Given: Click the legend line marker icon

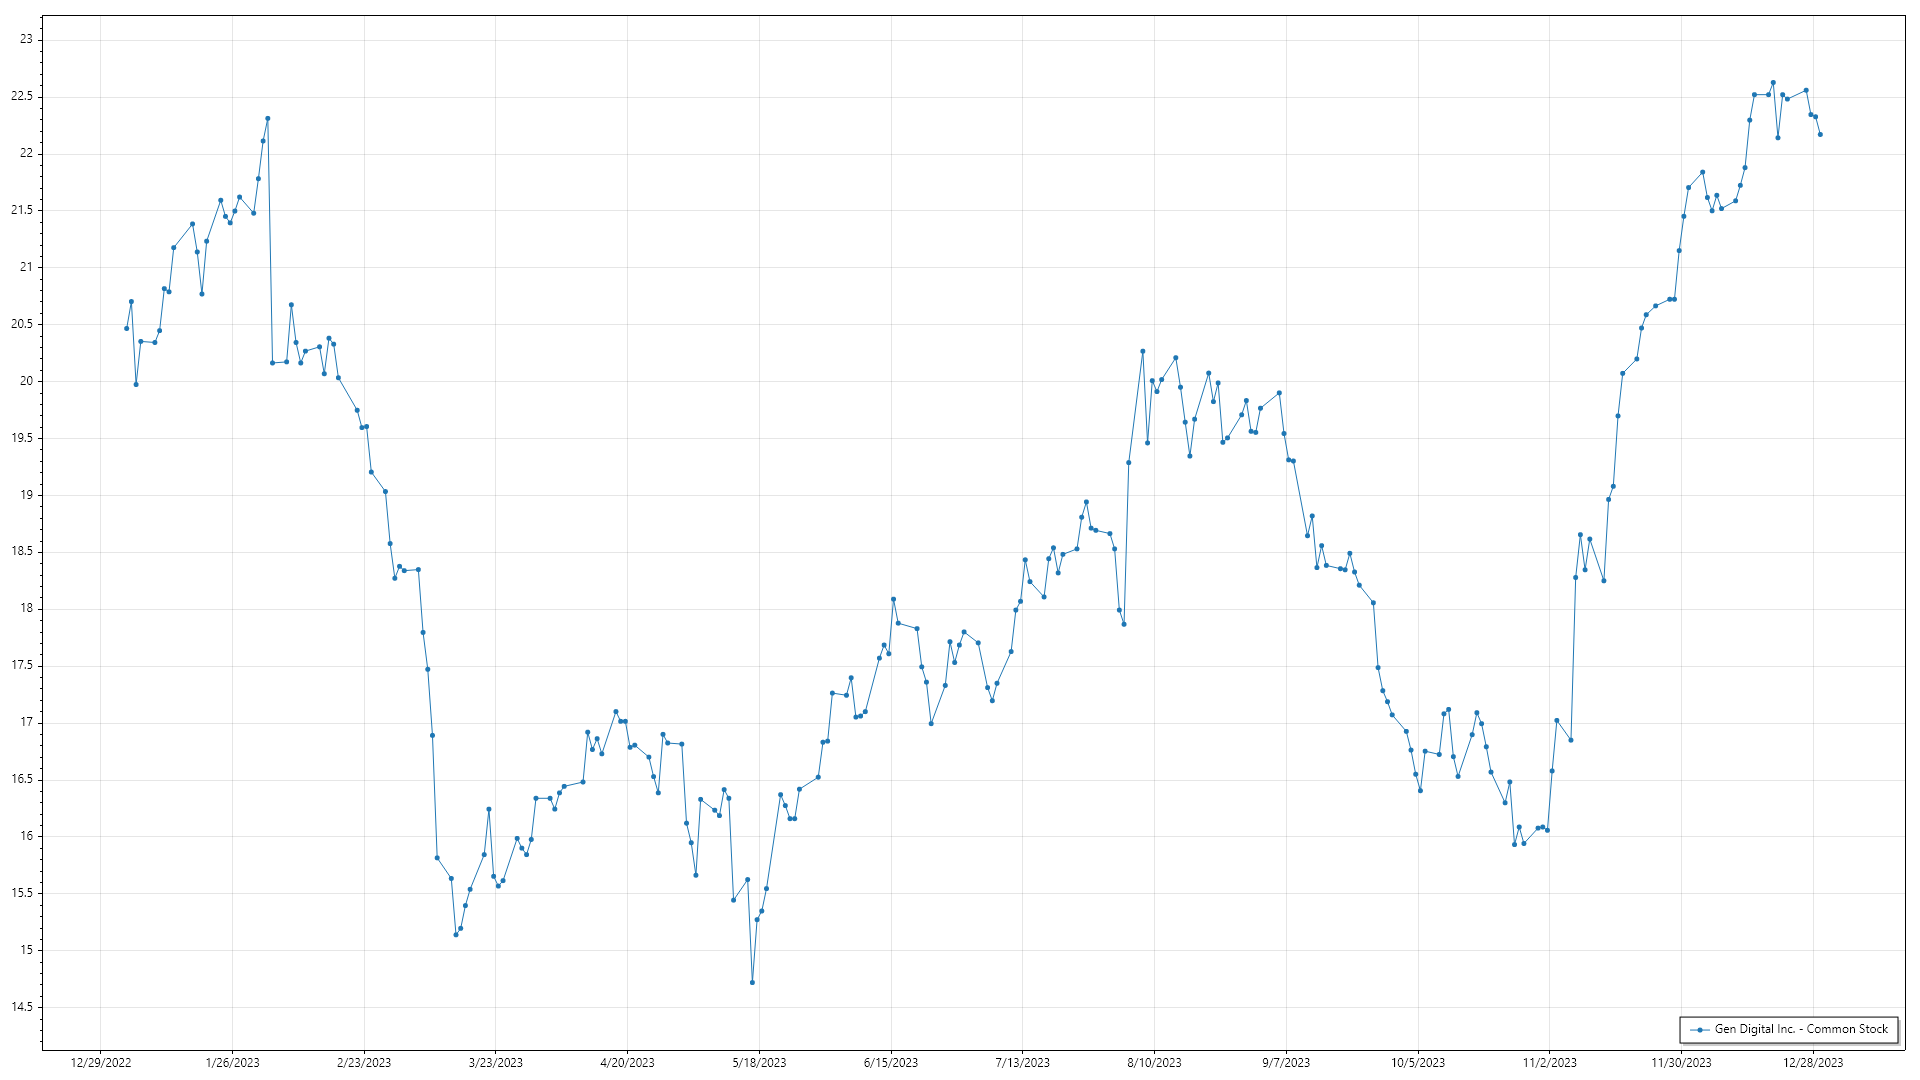Looking at the screenshot, I should pyautogui.click(x=1699, y=1030).
